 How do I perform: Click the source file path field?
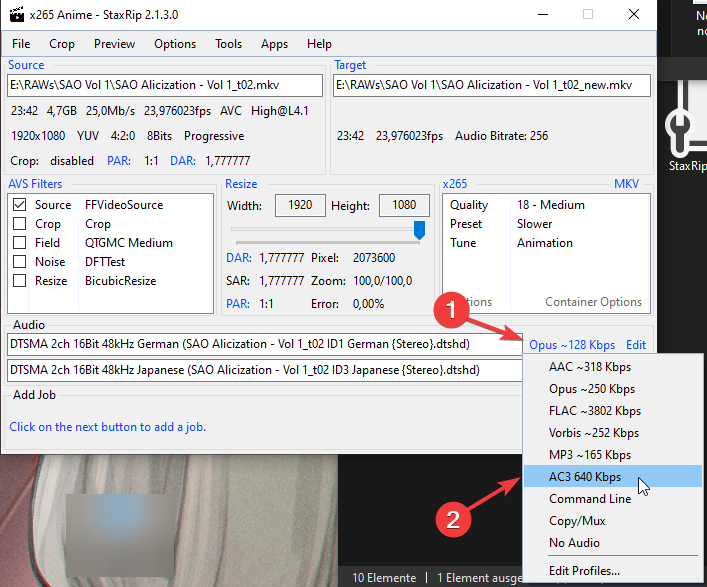(x=165, y=85)
